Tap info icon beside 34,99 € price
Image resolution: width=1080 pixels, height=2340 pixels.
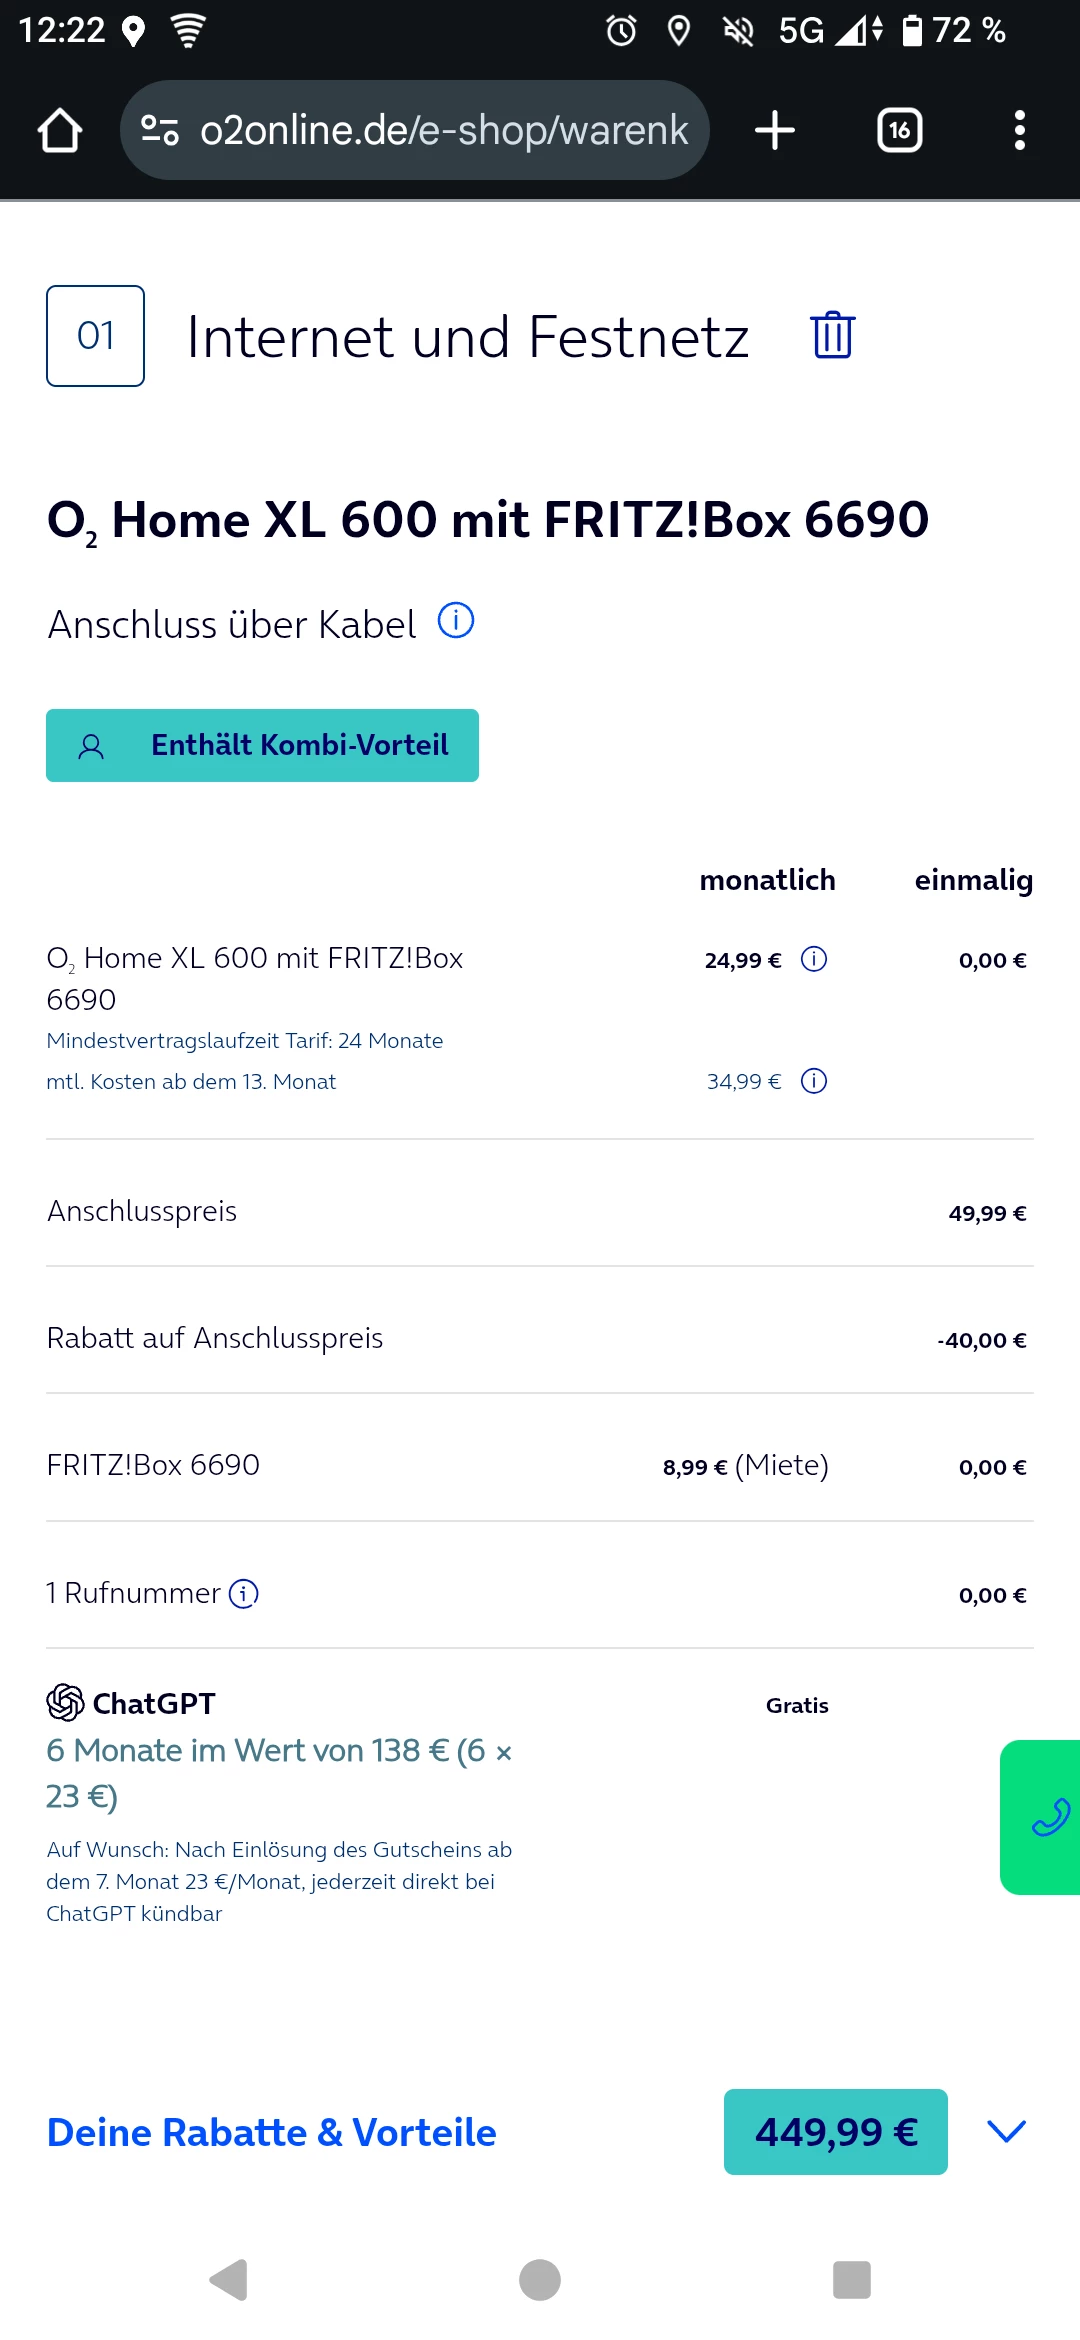click(x=814, y=1081)
